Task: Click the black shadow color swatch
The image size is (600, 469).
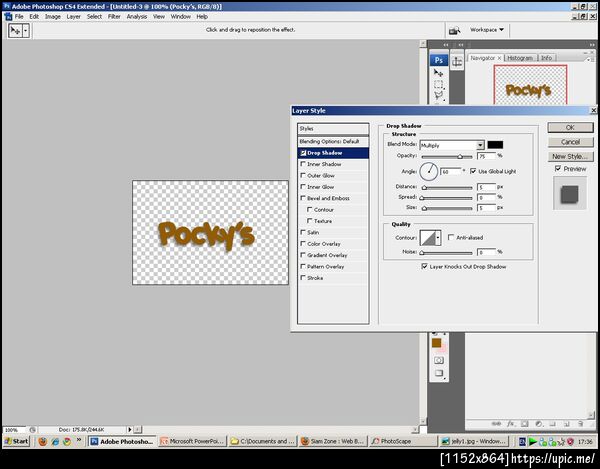Action: pyautogui.click(x=495, y=145)
